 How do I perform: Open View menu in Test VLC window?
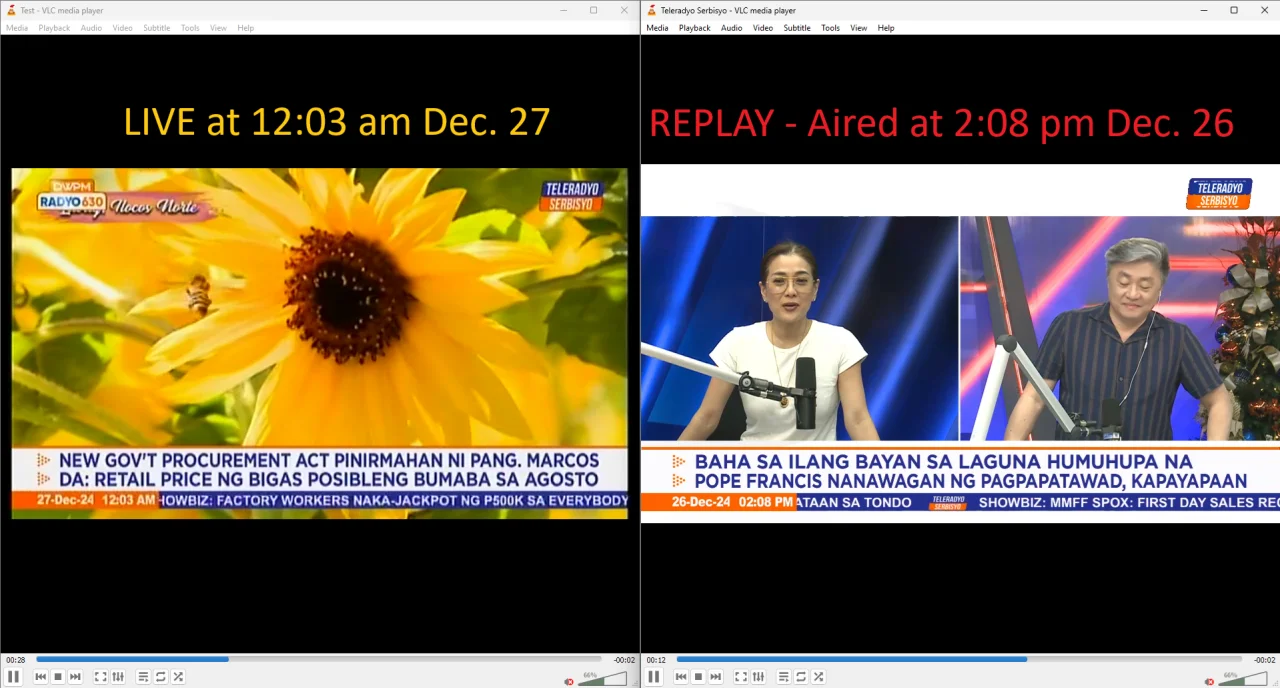(x=218, y=28)
